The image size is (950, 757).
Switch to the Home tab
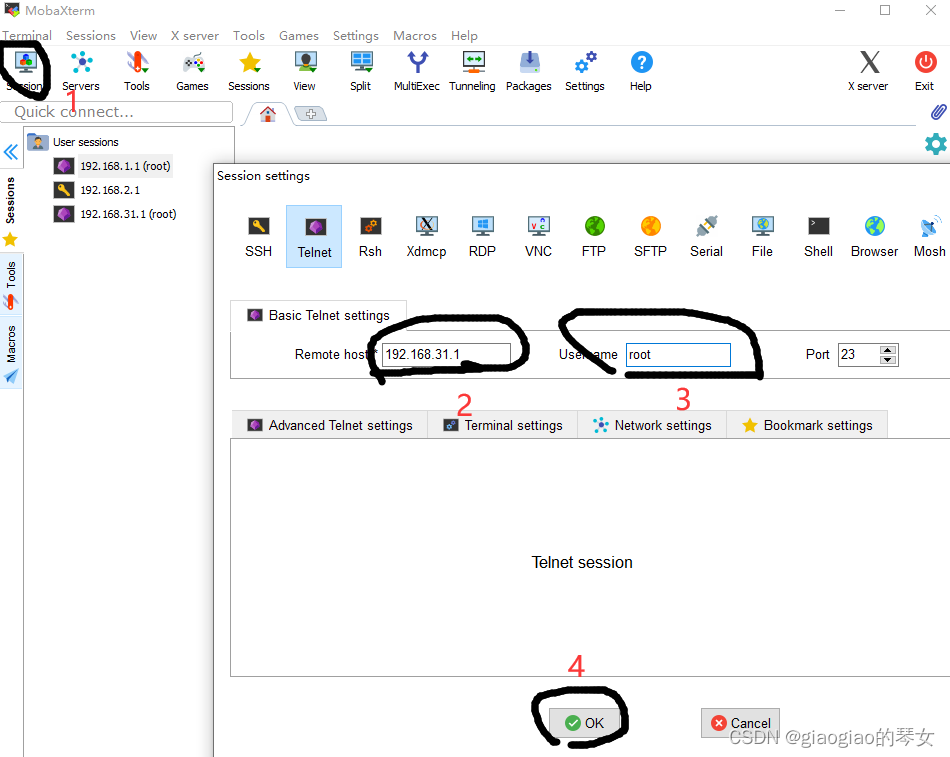[x=268, y=114]
